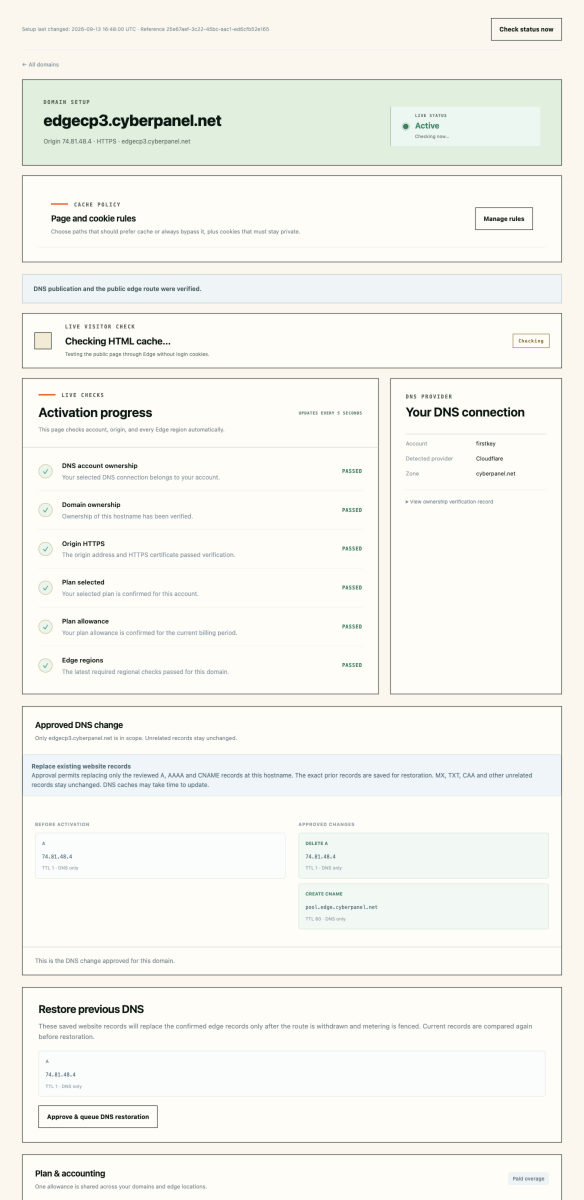Click the account value firstkey

[x=485, y=442]
